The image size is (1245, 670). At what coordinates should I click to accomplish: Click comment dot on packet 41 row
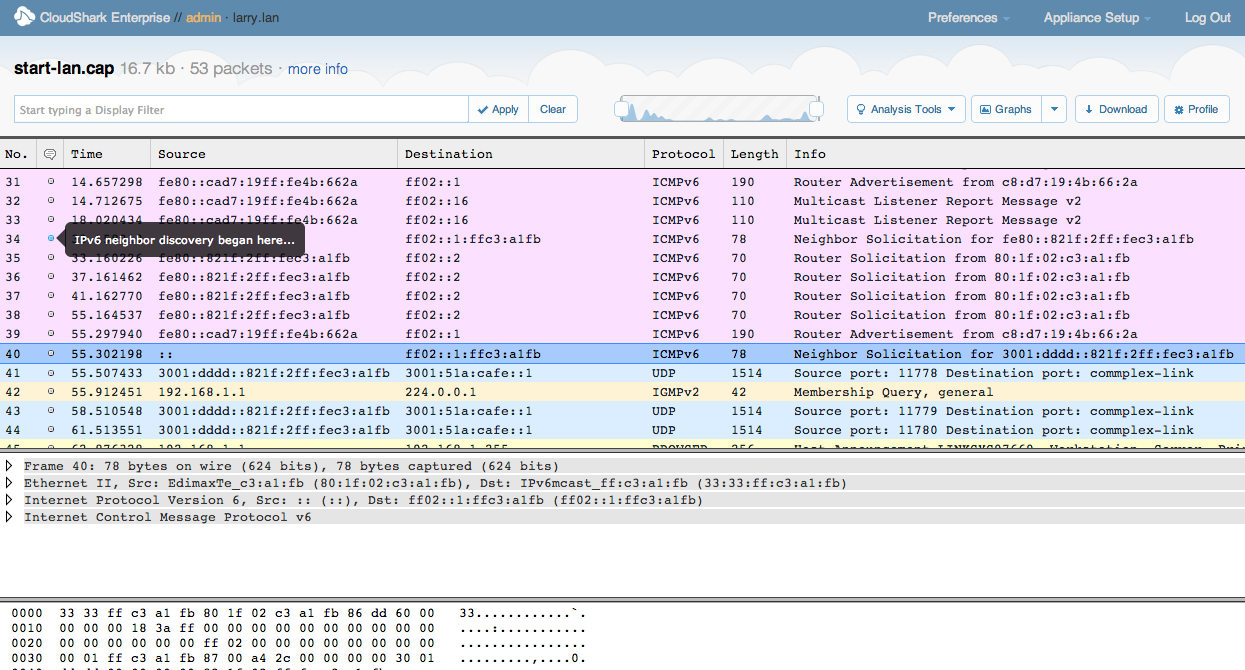[x=51, y=373]
